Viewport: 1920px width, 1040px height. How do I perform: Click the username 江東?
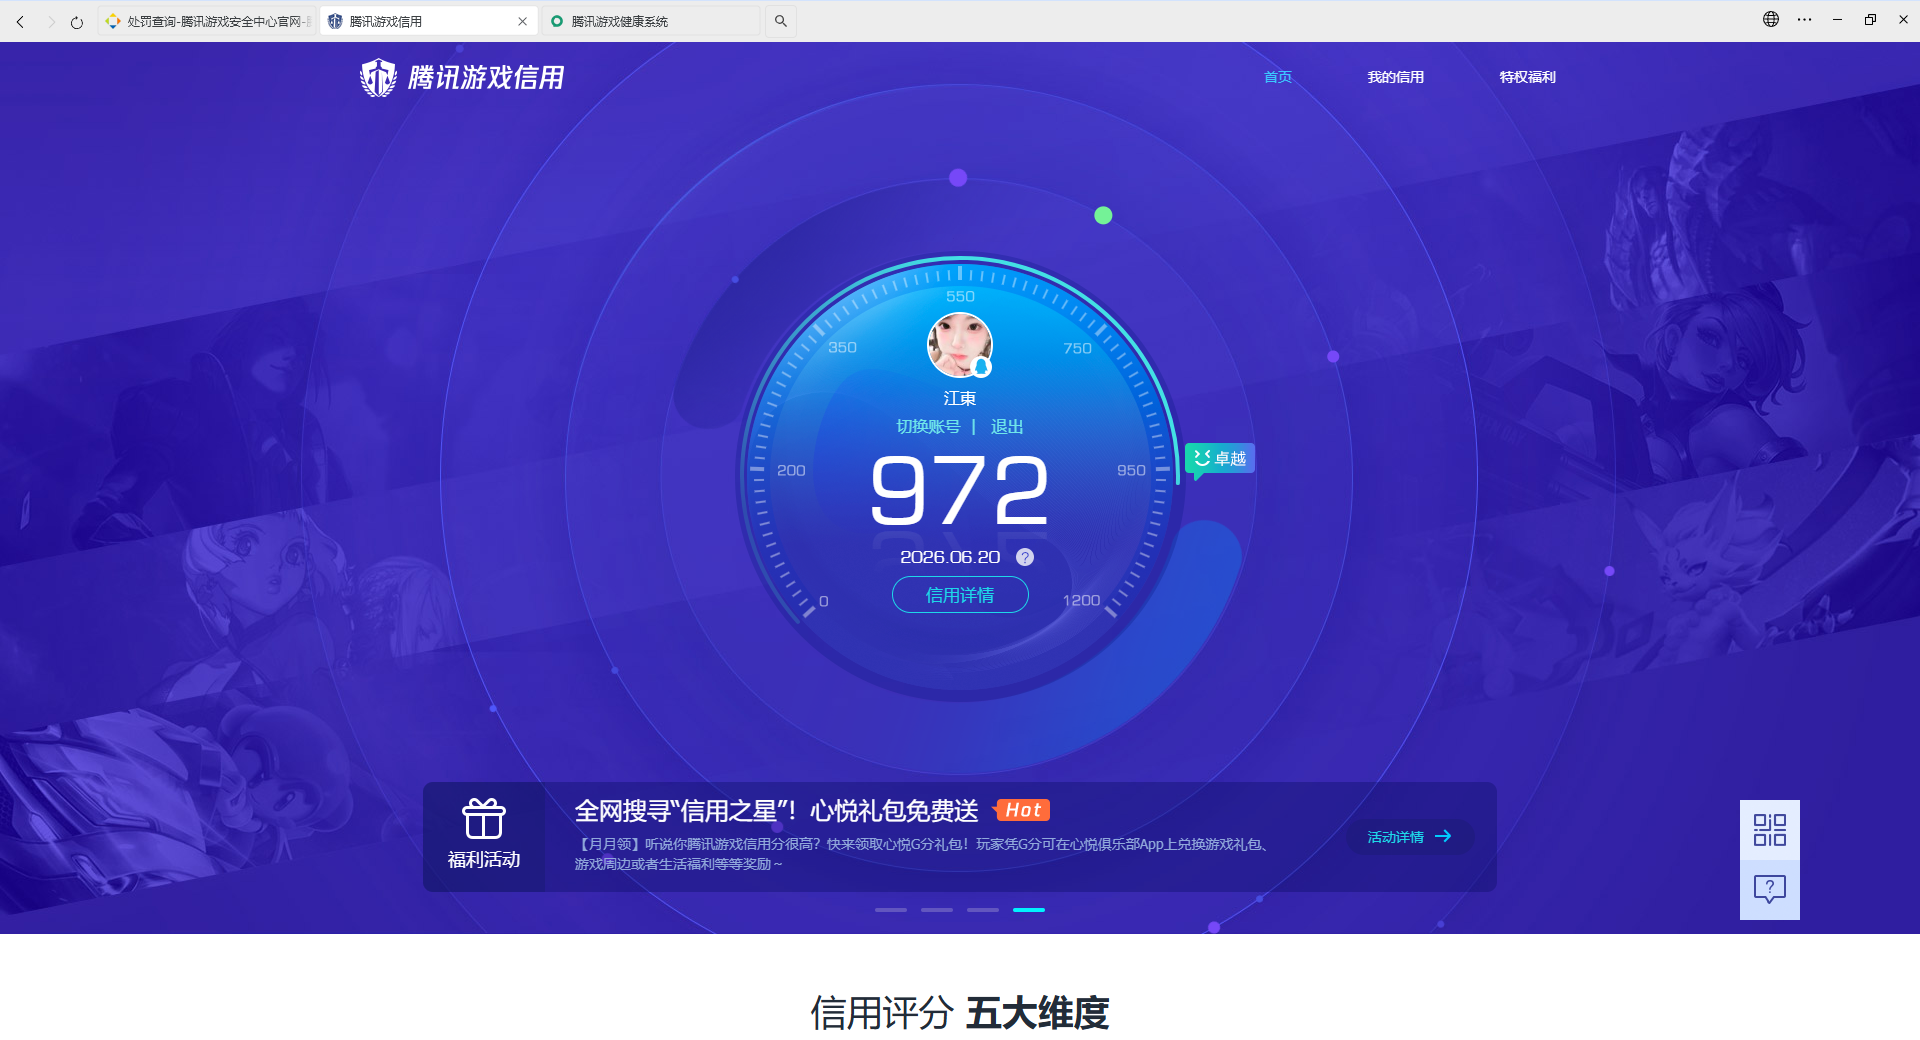[960, 398]
